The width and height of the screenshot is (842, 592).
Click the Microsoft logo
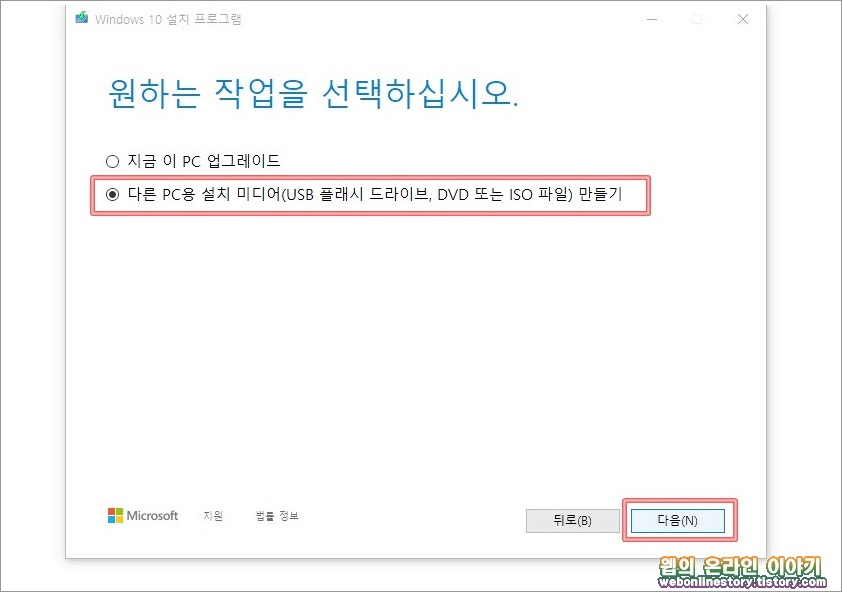[x=143, y=516]
